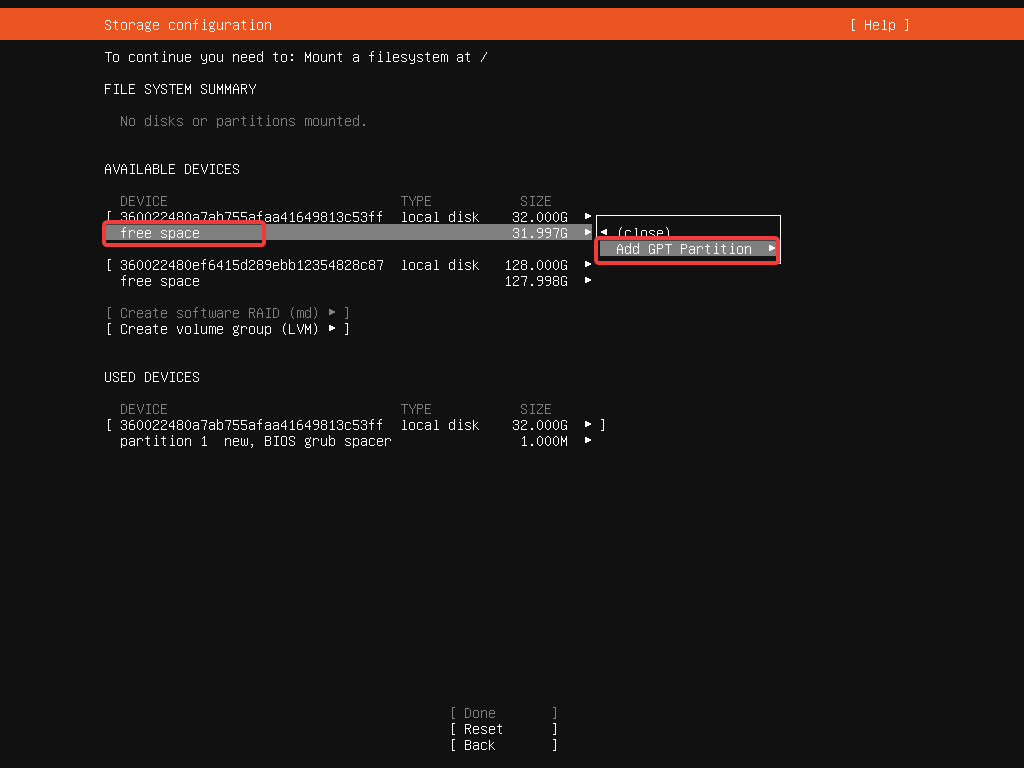Viewport: 1024px width, 768px height.
Task: Open the Help menu
Action: pyautogui.click(x=879, y=25)
